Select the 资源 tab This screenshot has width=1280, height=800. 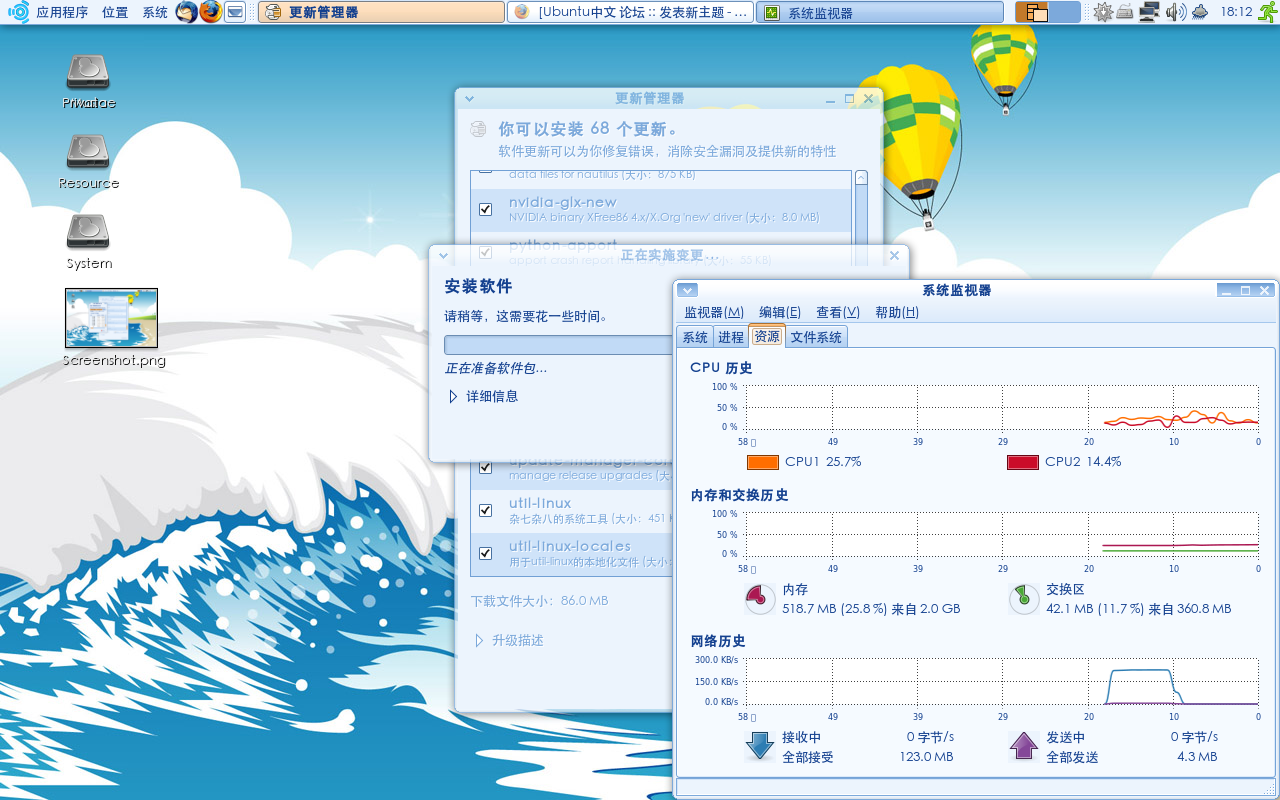(x=767, y=336)
